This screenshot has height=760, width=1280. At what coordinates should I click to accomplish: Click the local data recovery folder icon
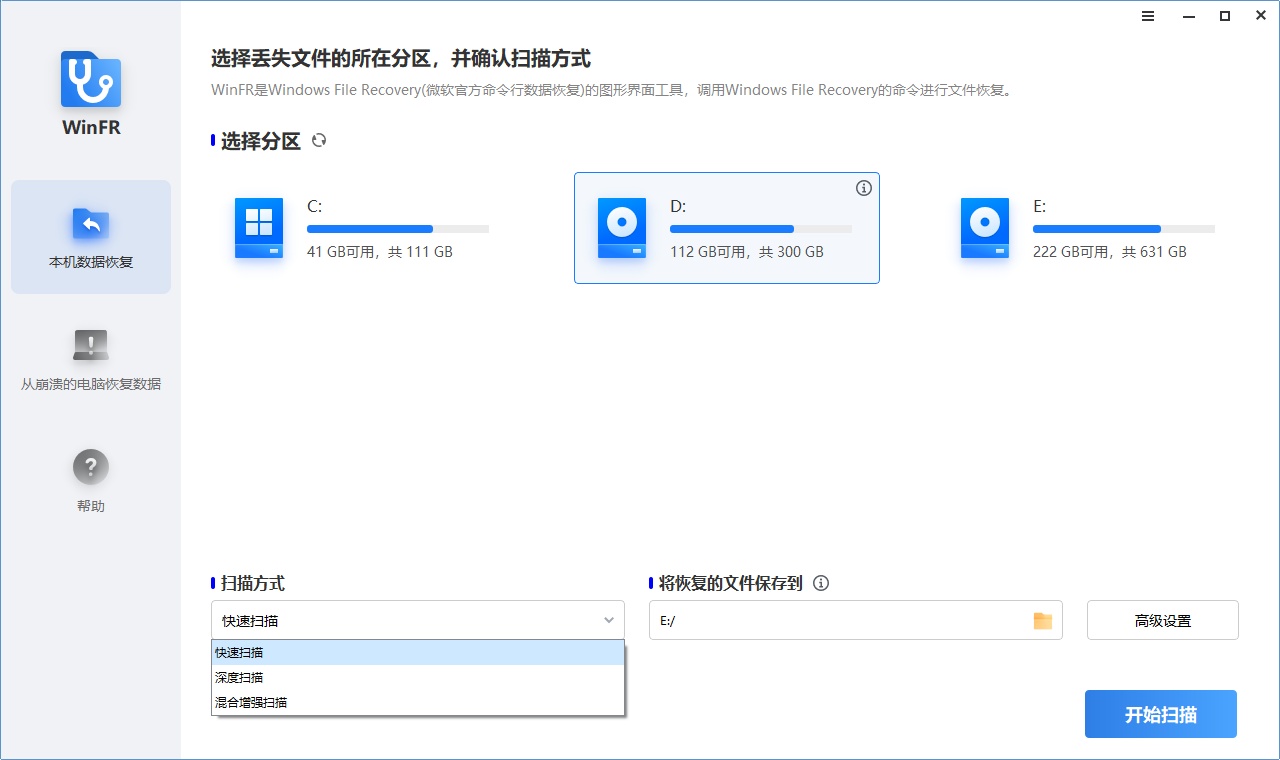(91, 223)
